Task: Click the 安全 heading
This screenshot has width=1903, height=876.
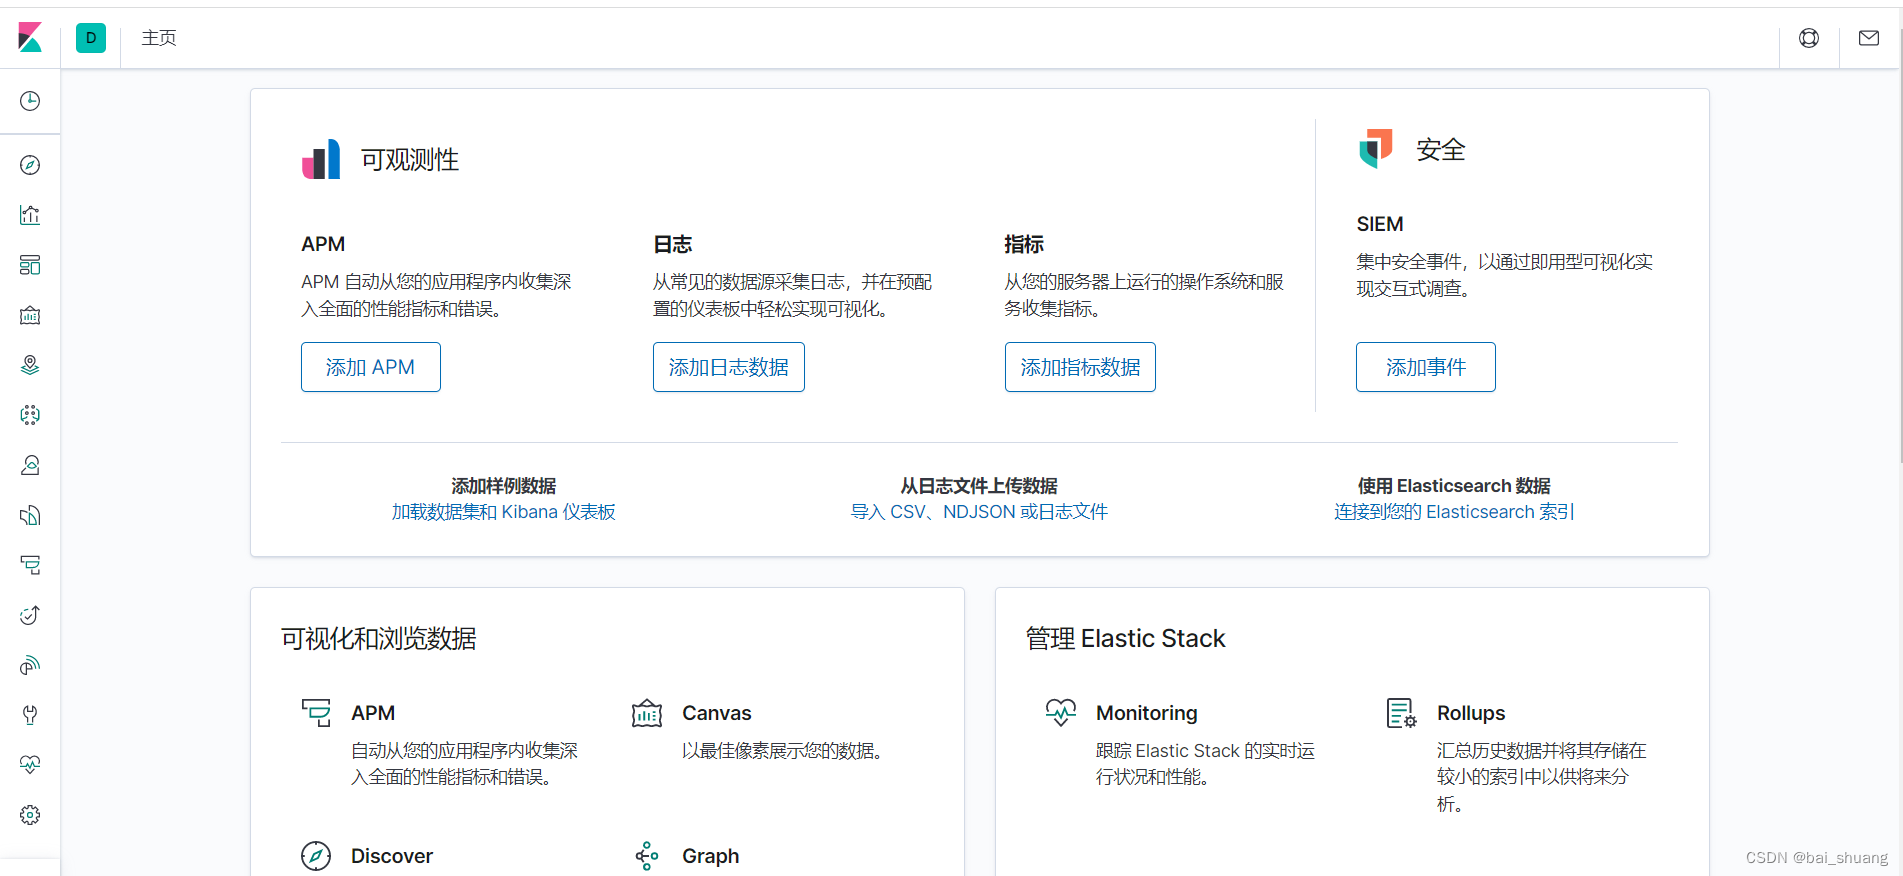Action: [1441, 150]
